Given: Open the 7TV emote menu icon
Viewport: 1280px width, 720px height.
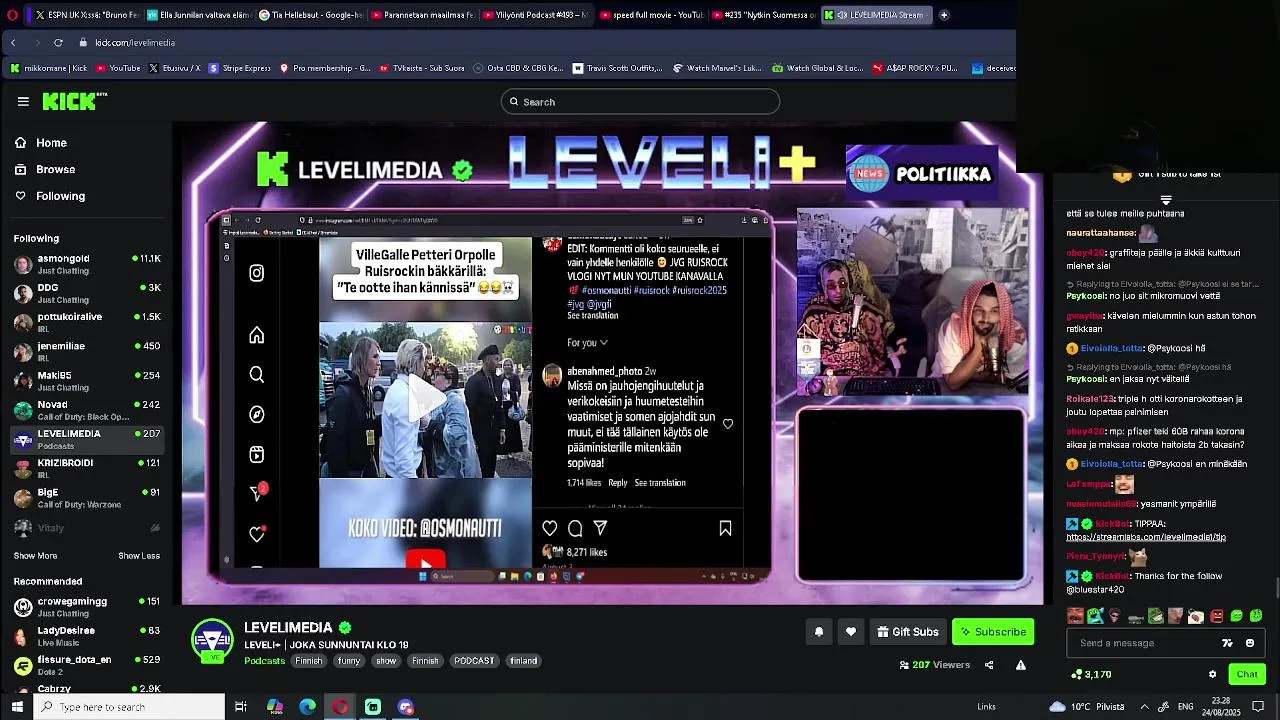Looking at the screenshot, I should 1228,643.
